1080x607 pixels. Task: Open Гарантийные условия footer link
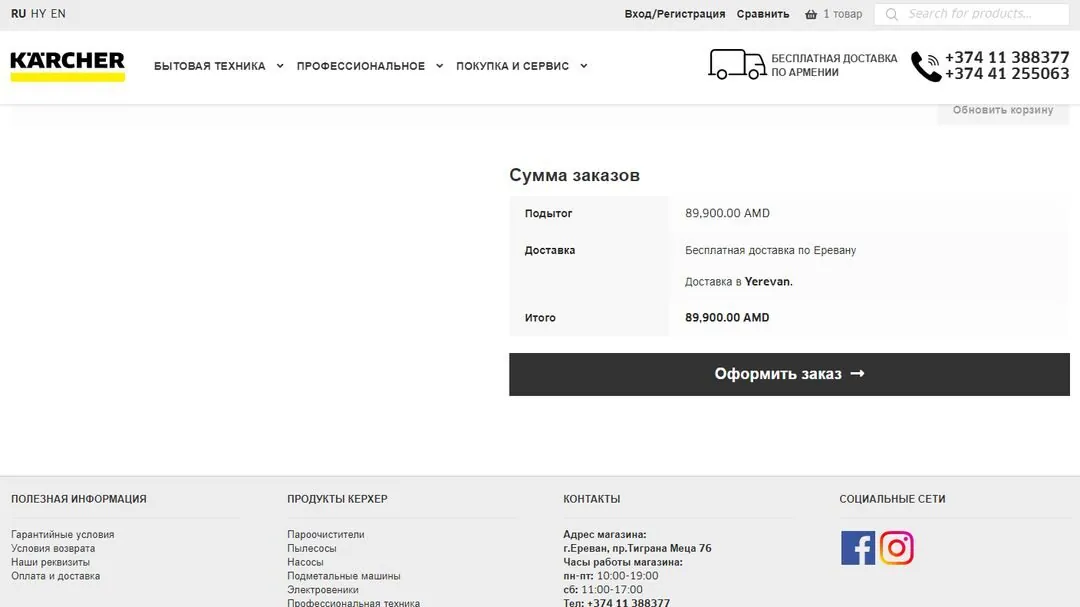(63, 534)
